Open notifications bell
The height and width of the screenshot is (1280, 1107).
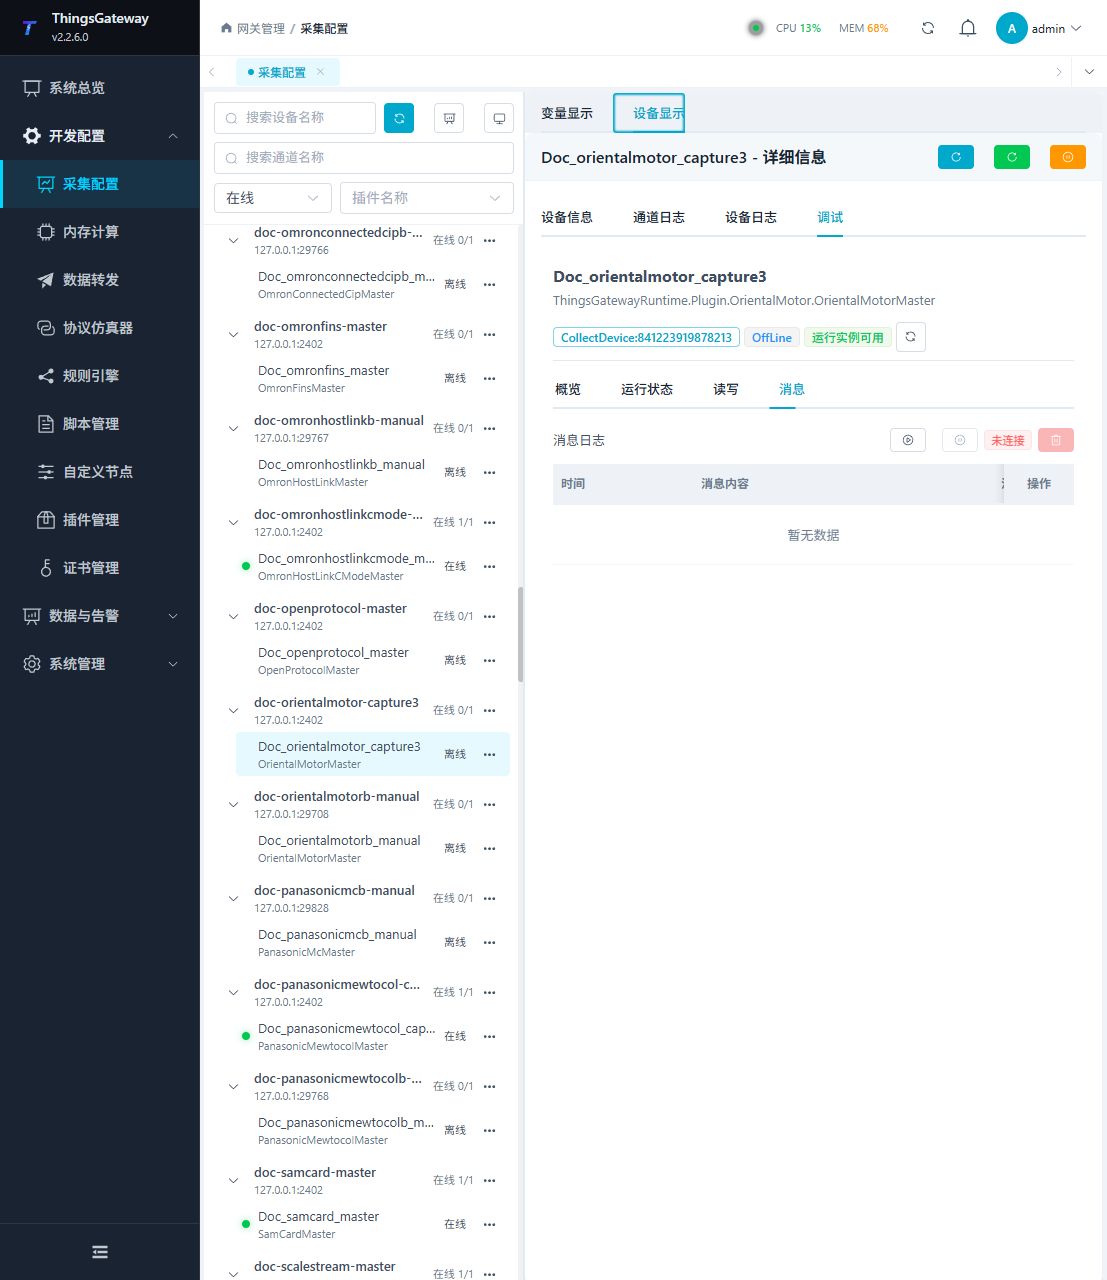968,28
